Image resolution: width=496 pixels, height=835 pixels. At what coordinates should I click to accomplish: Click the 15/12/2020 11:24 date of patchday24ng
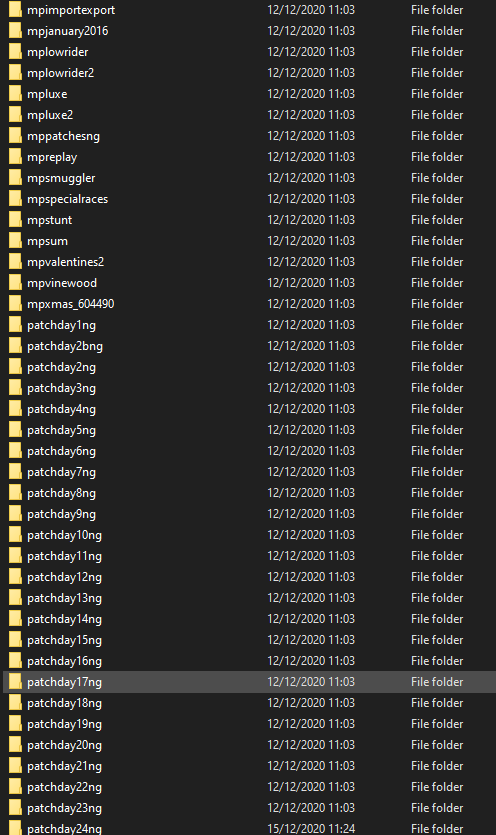(311, 829)
